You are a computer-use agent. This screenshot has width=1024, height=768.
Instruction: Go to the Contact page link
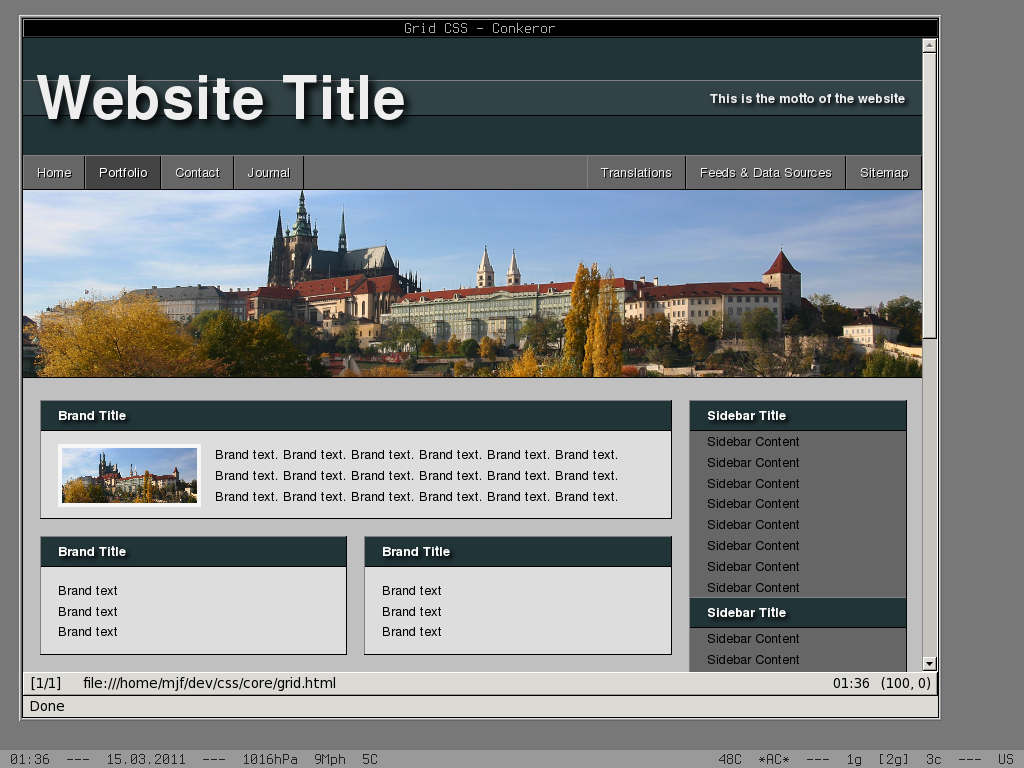point(197,173)
